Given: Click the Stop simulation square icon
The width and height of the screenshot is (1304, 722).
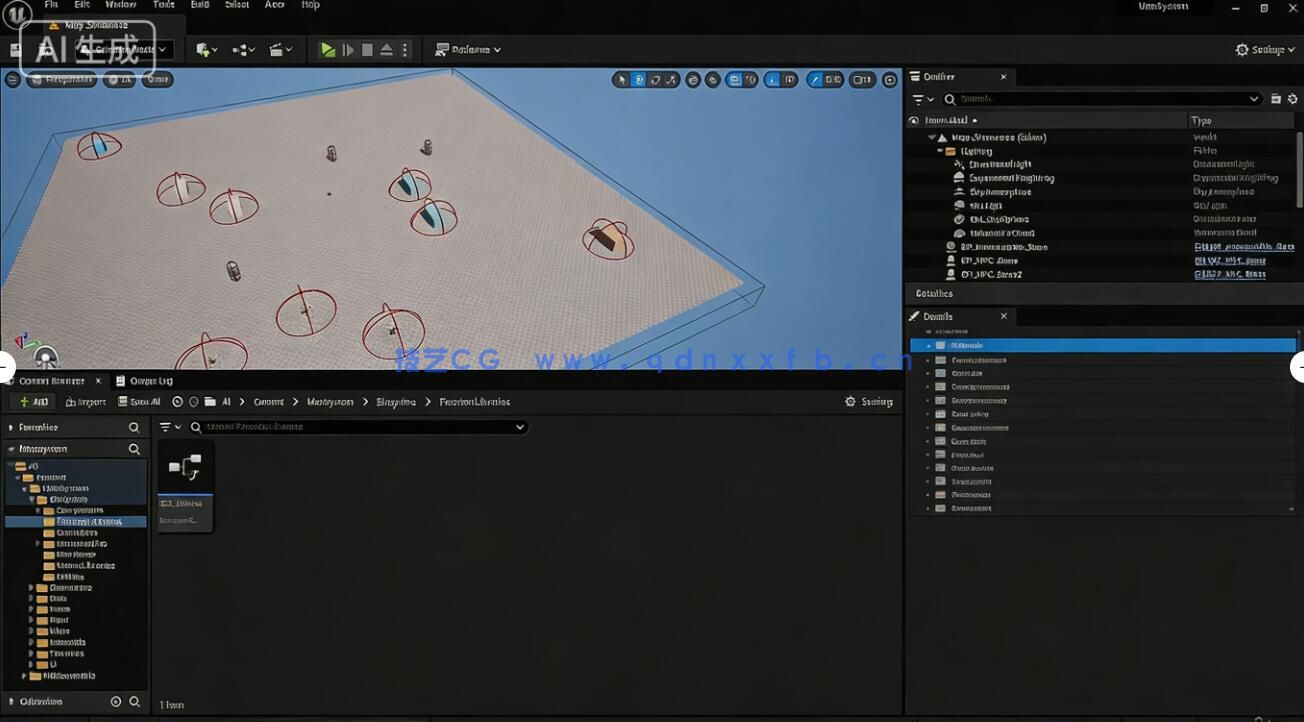Looking at the screenshot, I should 367,50.
